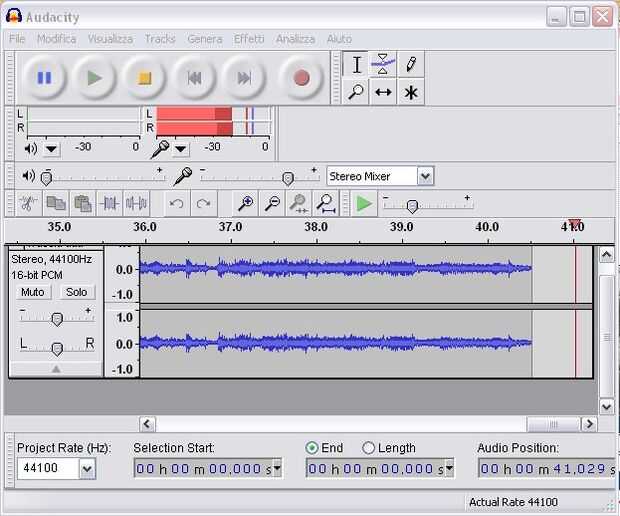Open the Genera menu
The image size is (620, 516).
click(x=205, y=39)
